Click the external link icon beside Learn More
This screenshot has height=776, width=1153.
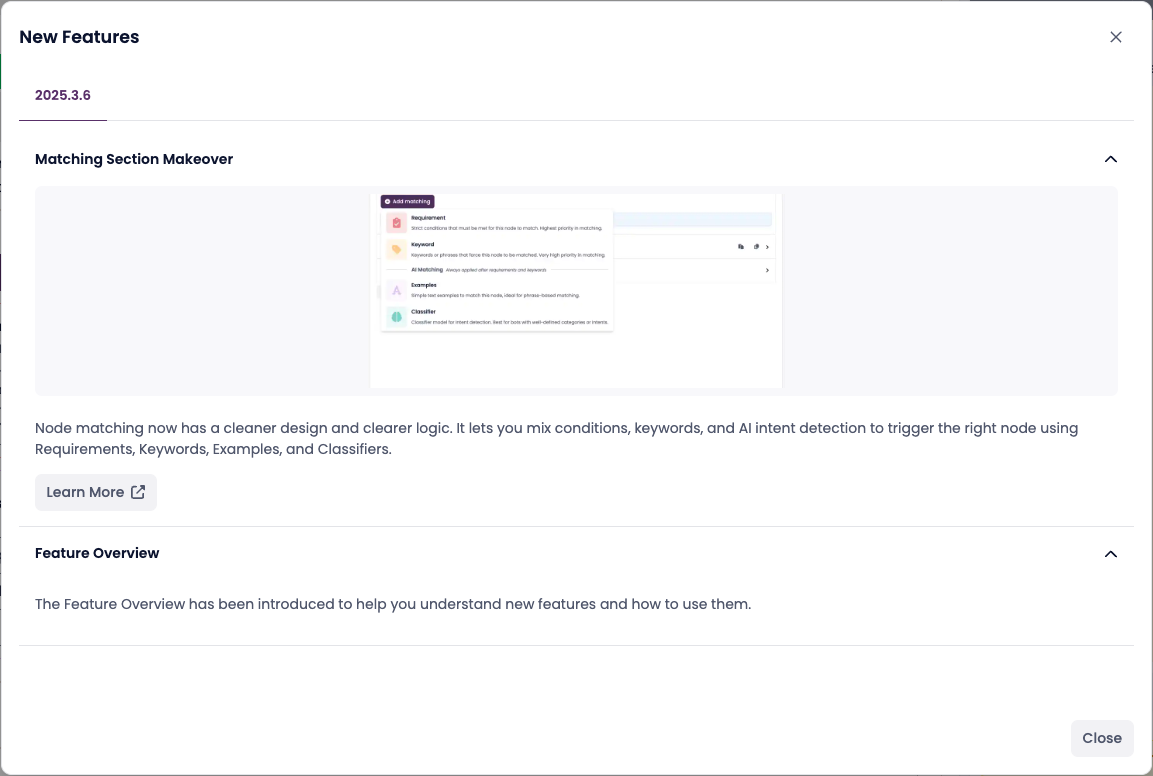tap(138, 492)
